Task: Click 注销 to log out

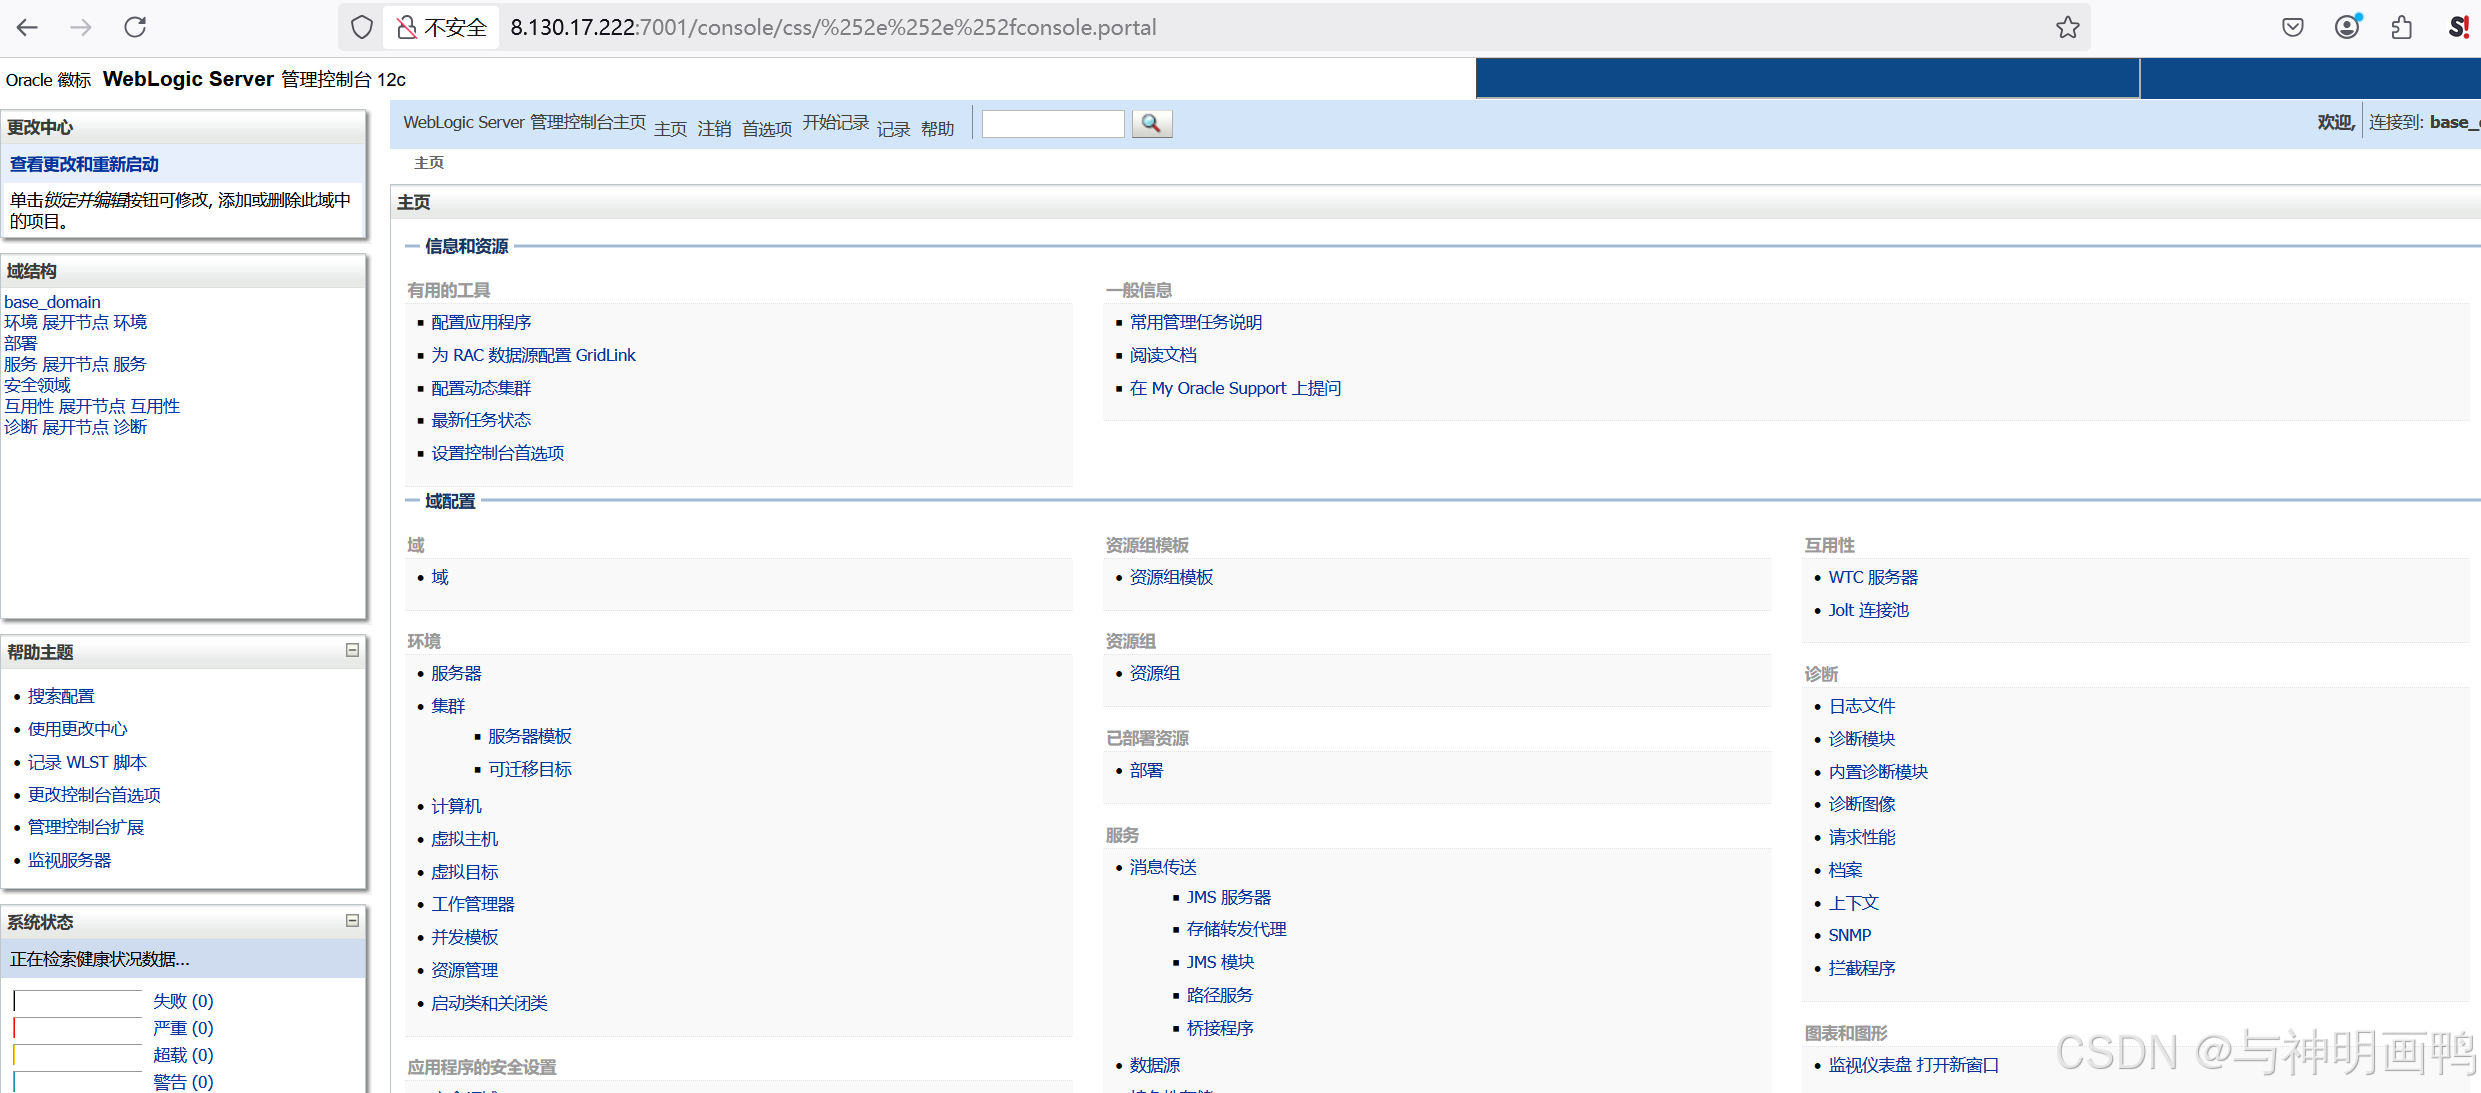Action: click(714, 129)
